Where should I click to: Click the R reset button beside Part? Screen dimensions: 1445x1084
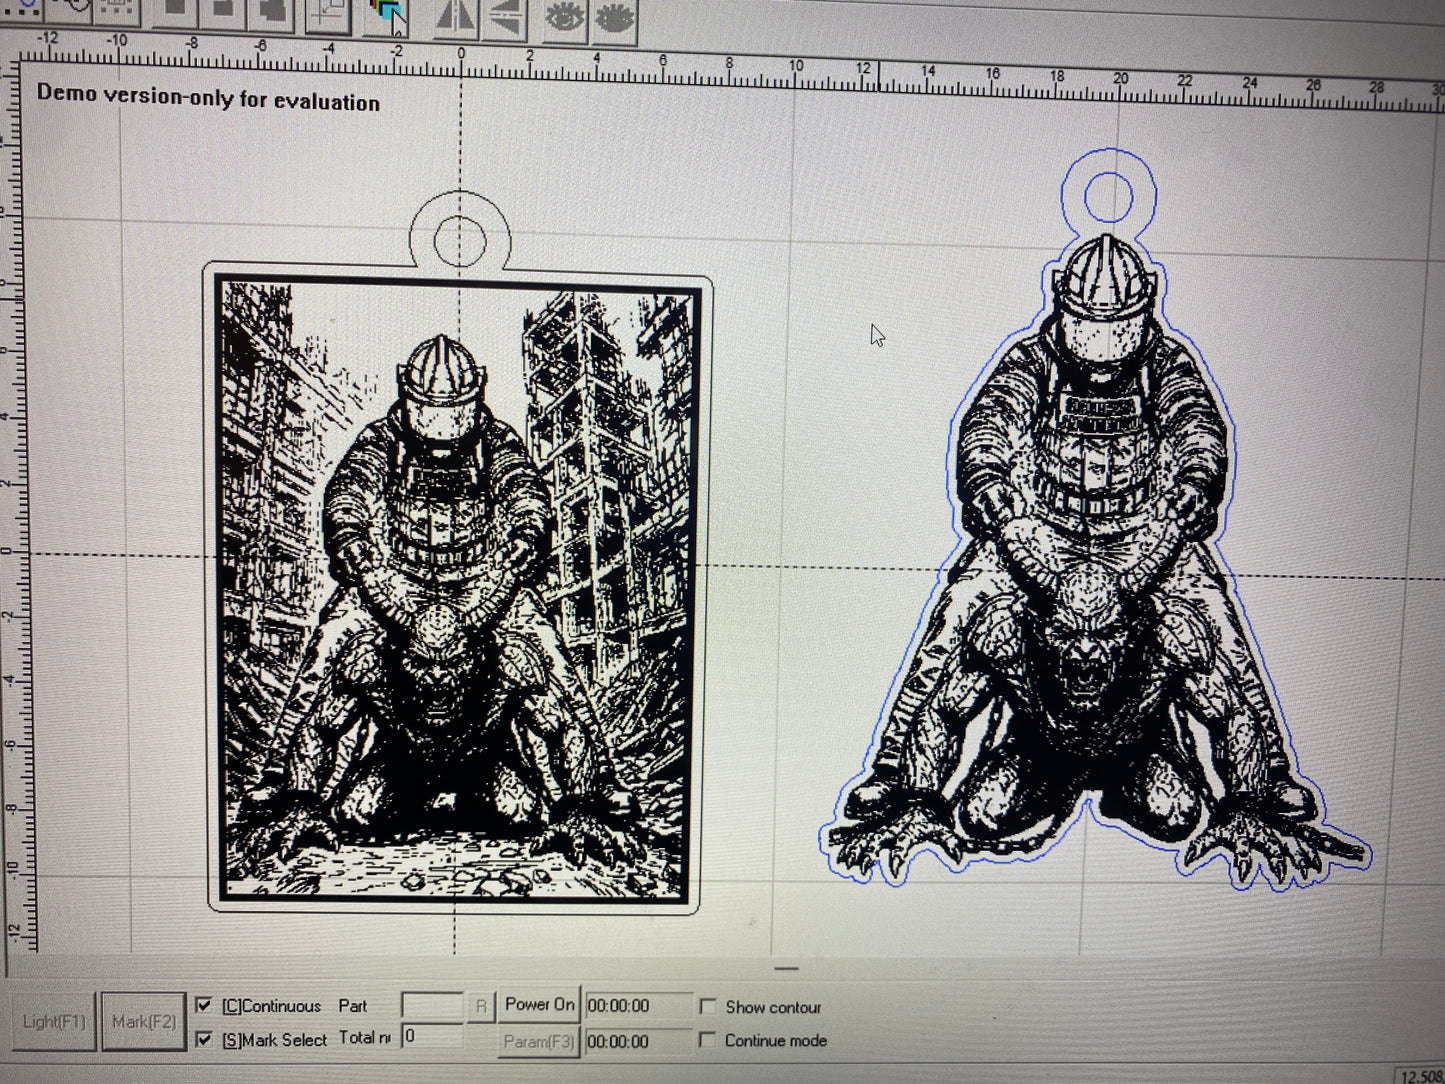(481, 1006)
